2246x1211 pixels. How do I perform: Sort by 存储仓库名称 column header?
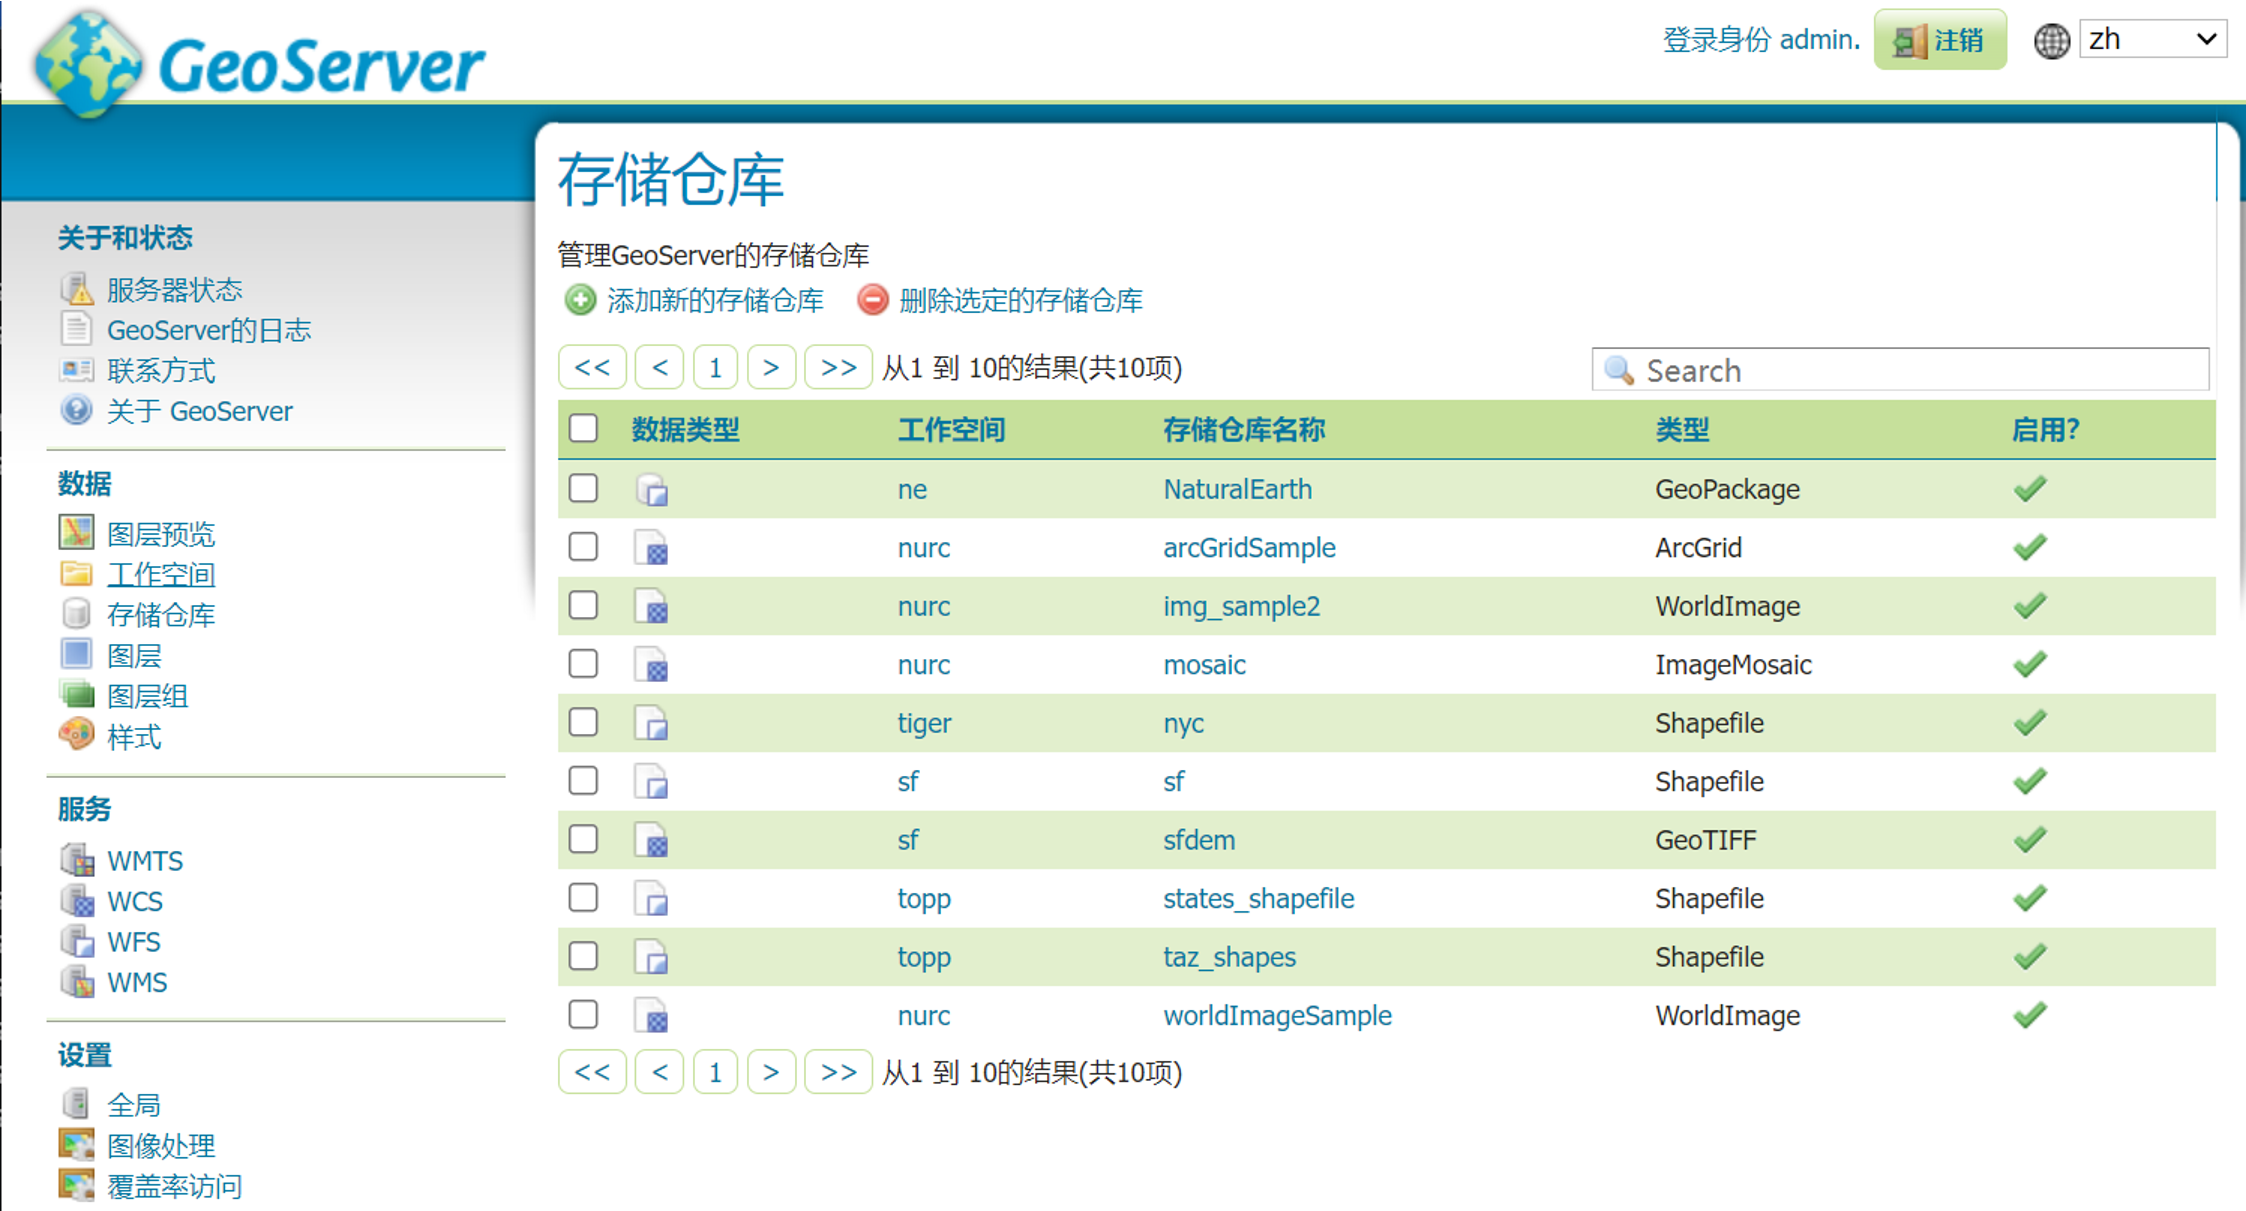click(x=1244, y=430)
